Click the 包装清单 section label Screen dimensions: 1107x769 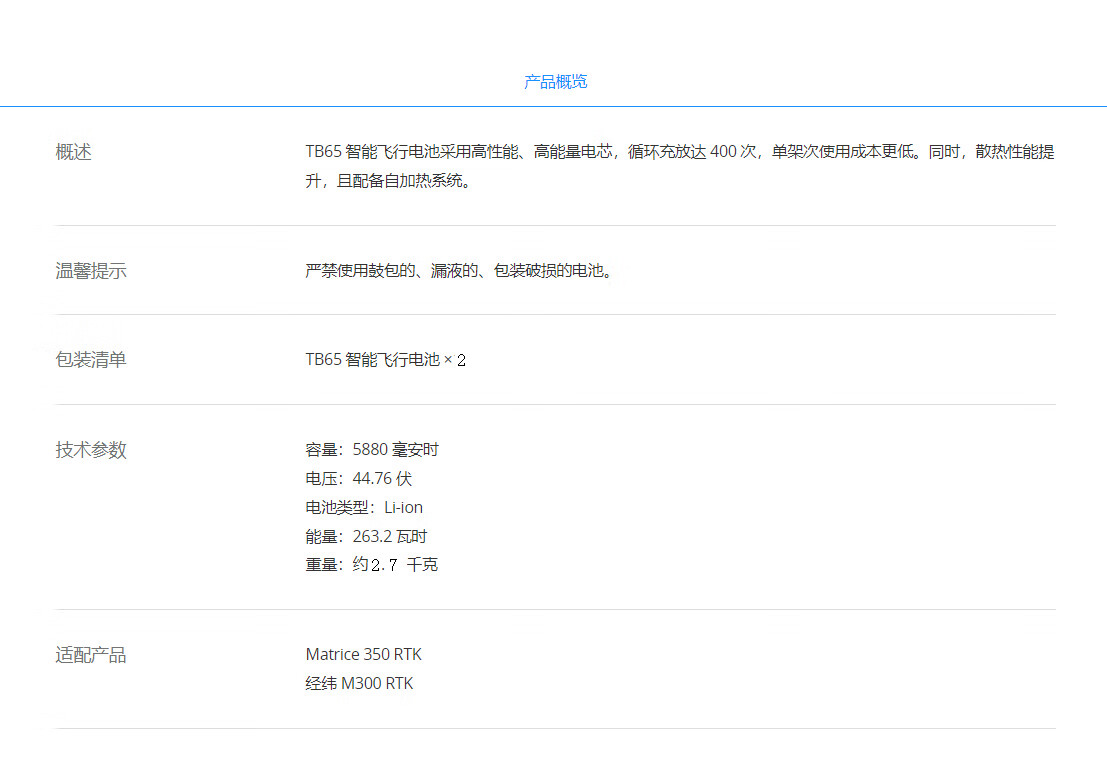[x=91, y=360]
